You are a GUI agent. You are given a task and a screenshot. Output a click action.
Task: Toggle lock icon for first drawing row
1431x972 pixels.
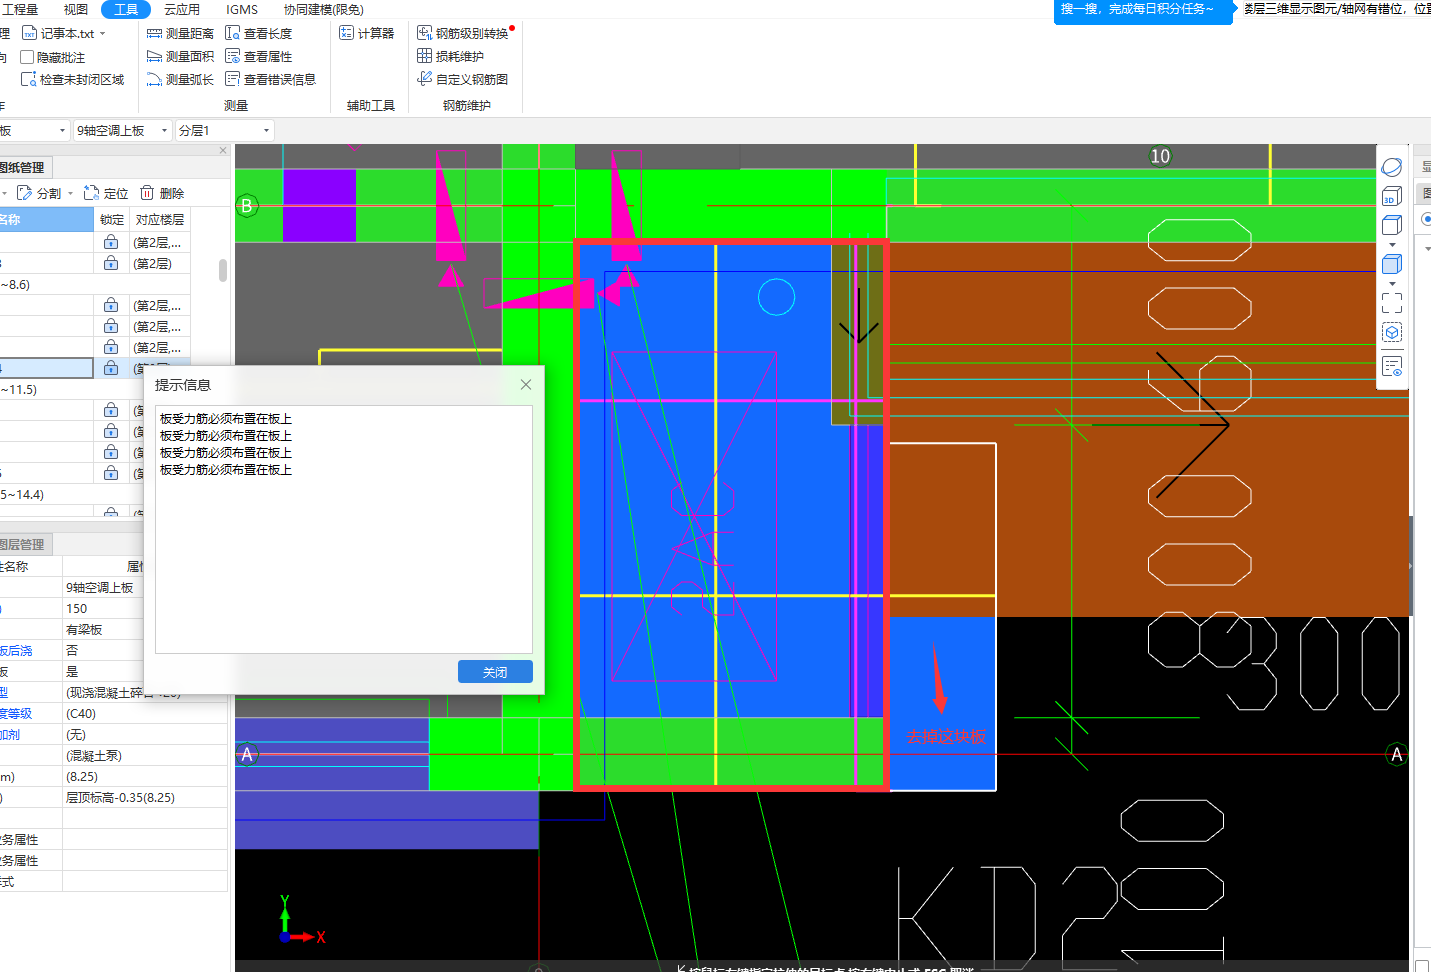click(x=111, y=242)
